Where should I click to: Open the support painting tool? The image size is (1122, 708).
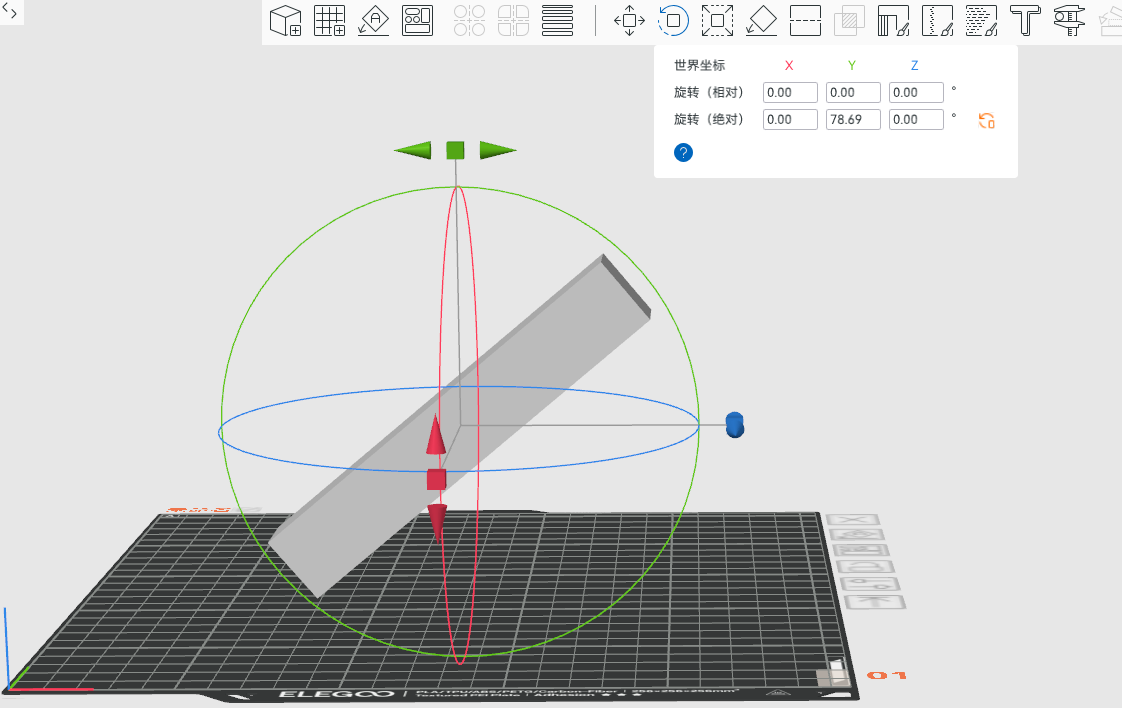point(893,20)
